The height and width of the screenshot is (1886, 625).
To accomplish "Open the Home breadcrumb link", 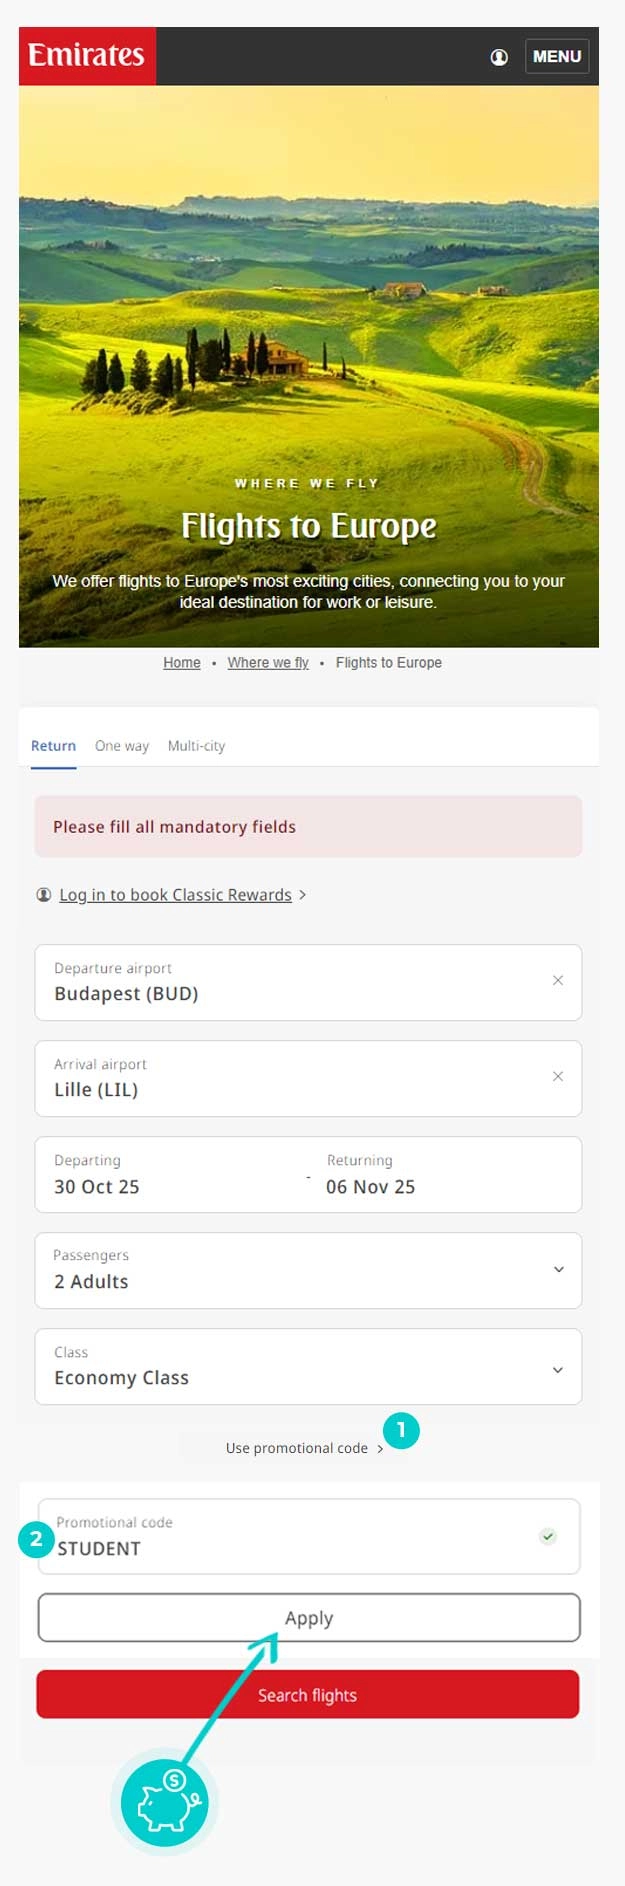I will coord(181,662).
